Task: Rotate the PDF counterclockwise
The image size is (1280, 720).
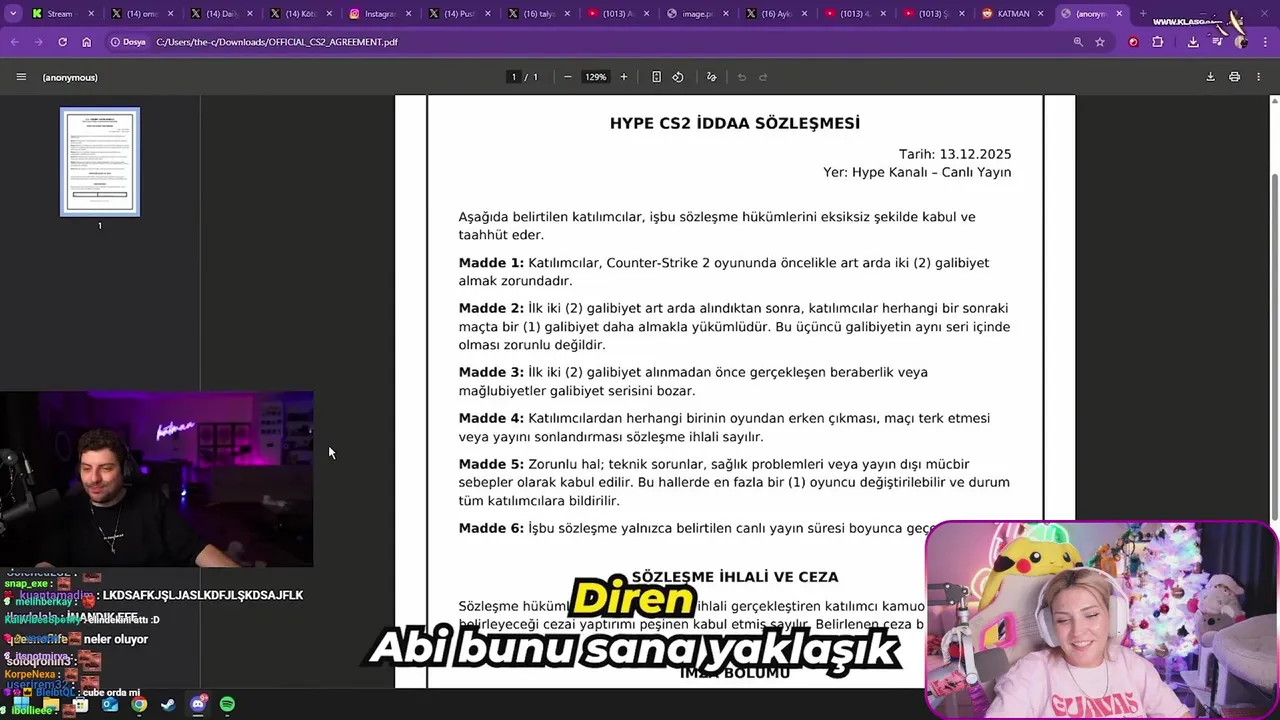Action: (678, 77)
